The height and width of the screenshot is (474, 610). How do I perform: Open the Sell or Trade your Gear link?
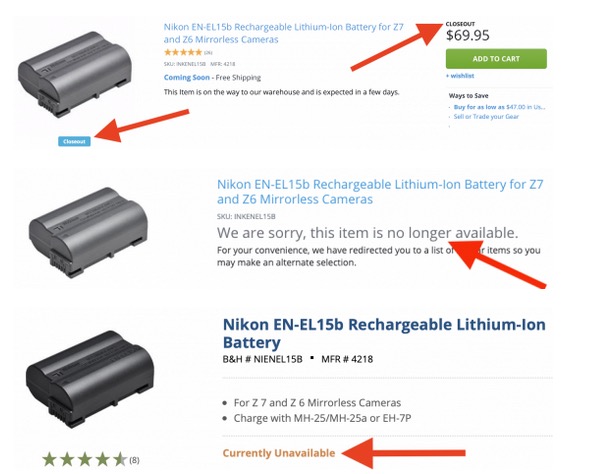pyautogui.click(x=486, y=117)
